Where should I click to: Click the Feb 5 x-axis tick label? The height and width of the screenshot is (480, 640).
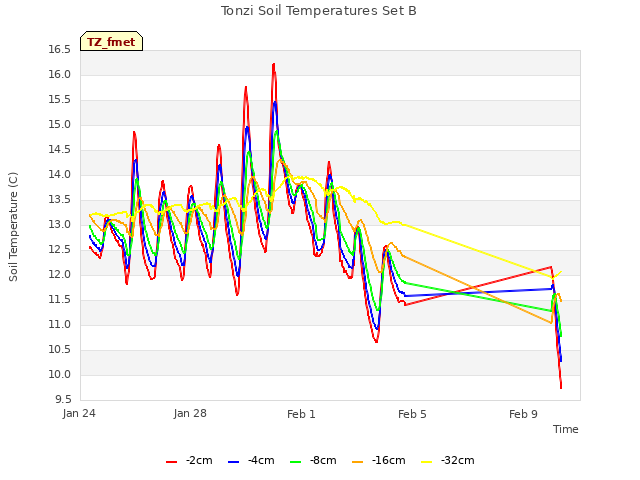point(412,414)
